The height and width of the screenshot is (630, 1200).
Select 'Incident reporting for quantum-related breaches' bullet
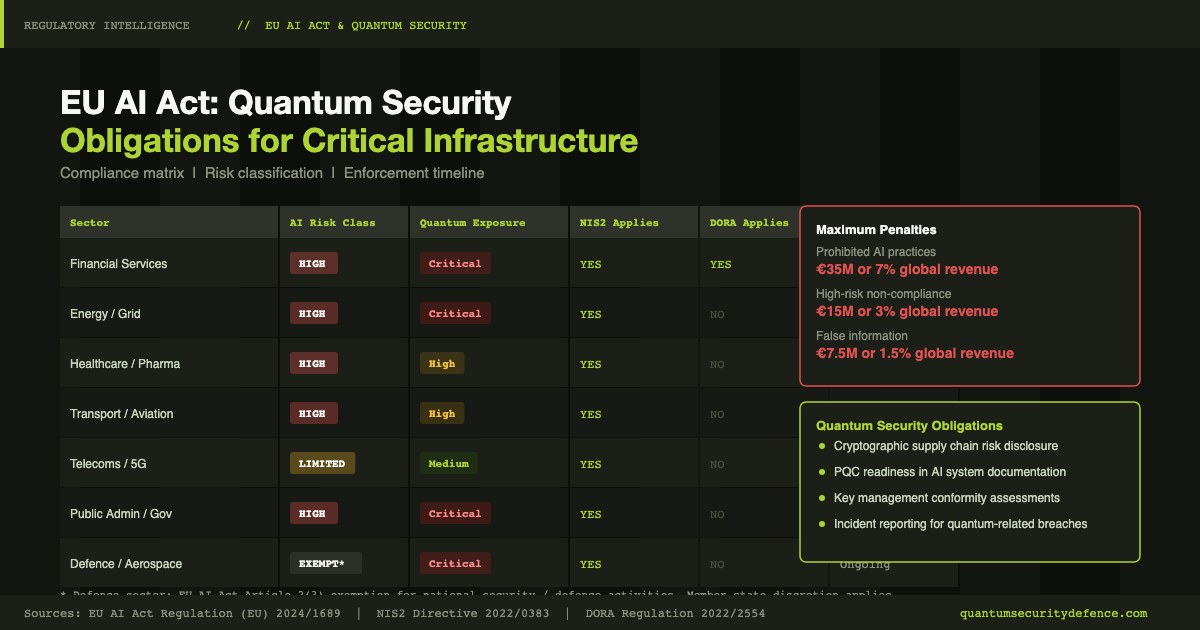tap(960, 524)
